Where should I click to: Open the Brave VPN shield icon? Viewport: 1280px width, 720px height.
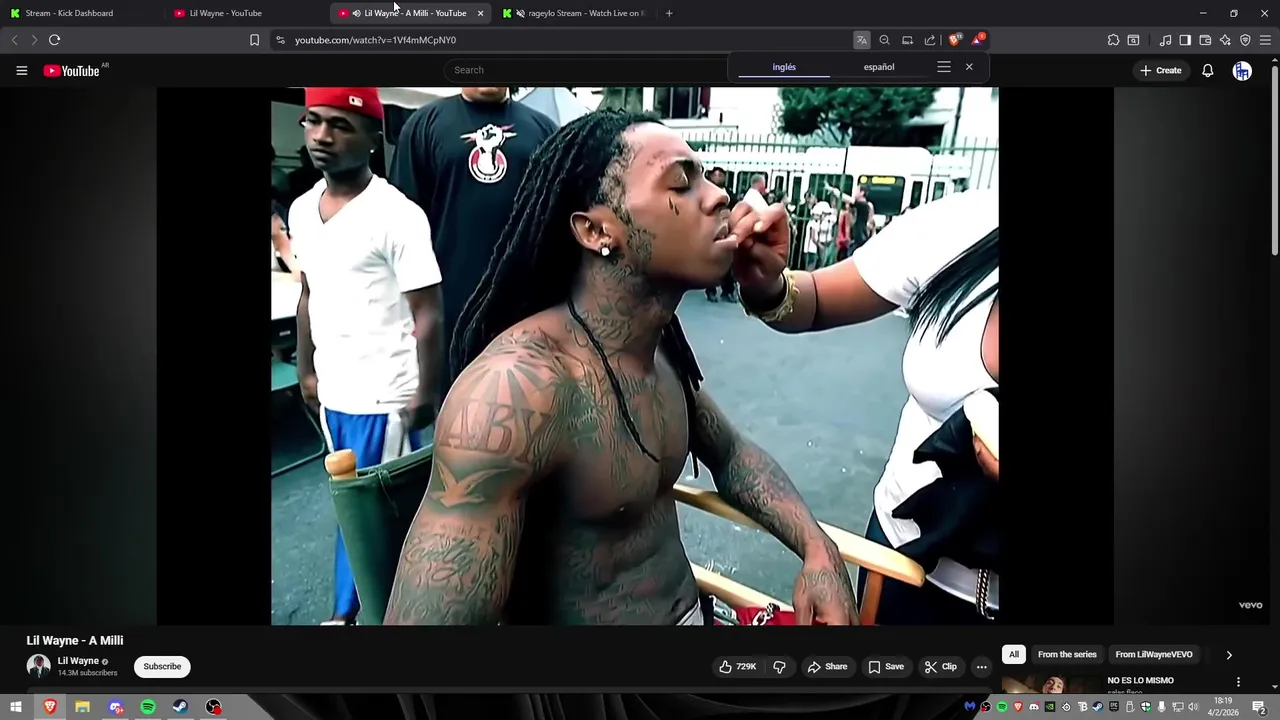coord(1245,40)
